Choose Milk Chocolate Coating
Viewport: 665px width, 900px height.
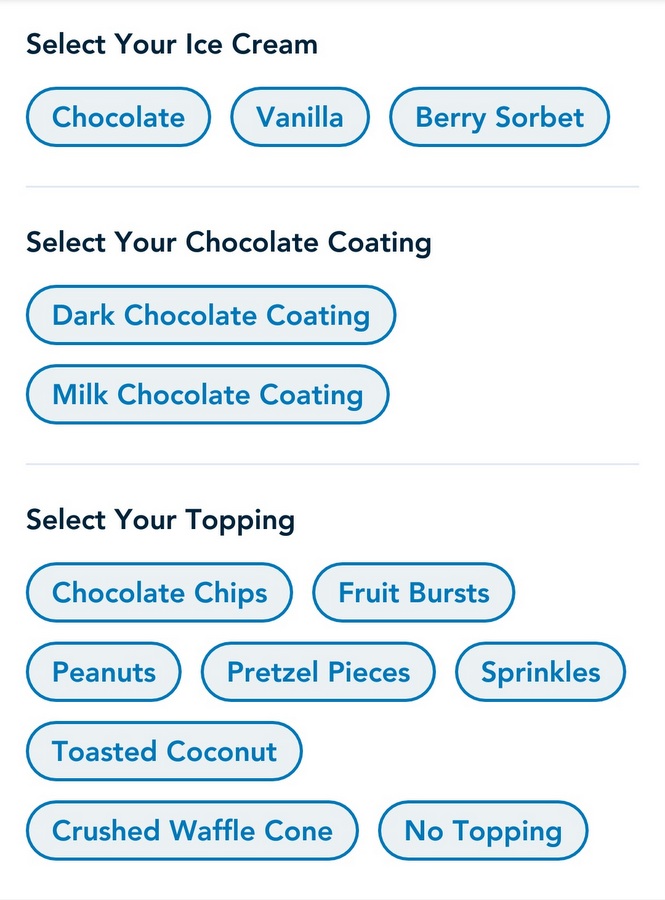point(207,394)
